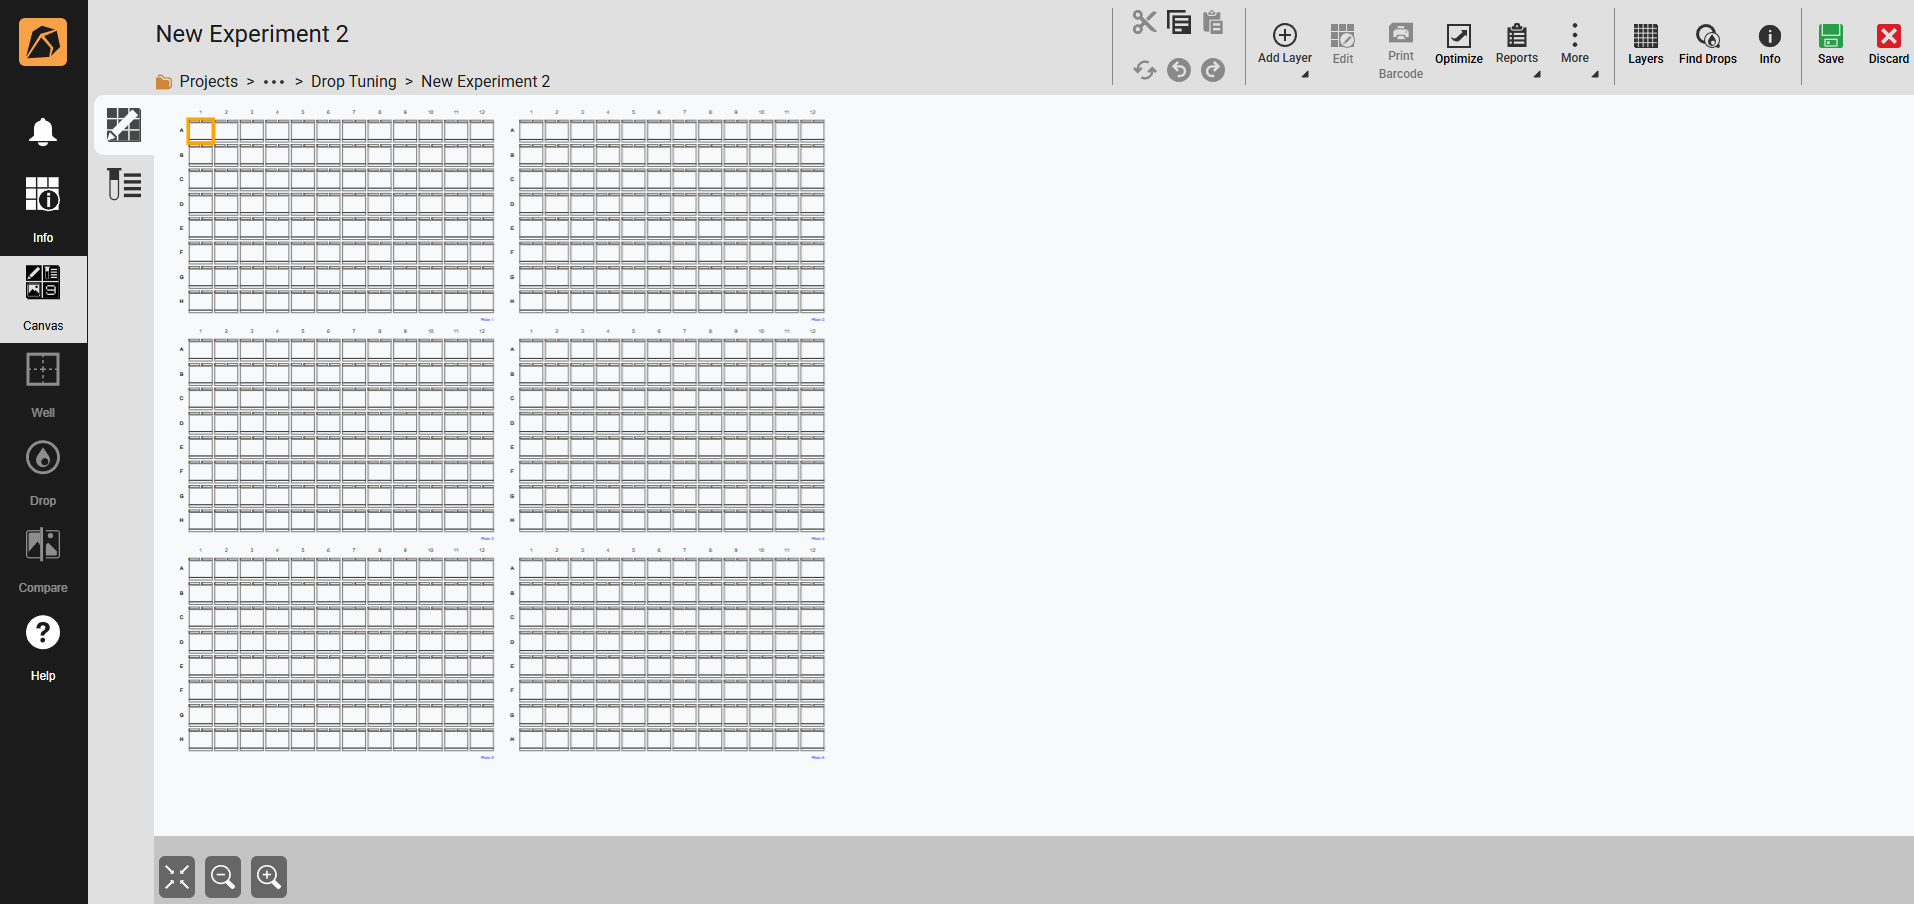Save the experiment
The width and height of the screenshot is (1914, 904).
pos(1830,44)
